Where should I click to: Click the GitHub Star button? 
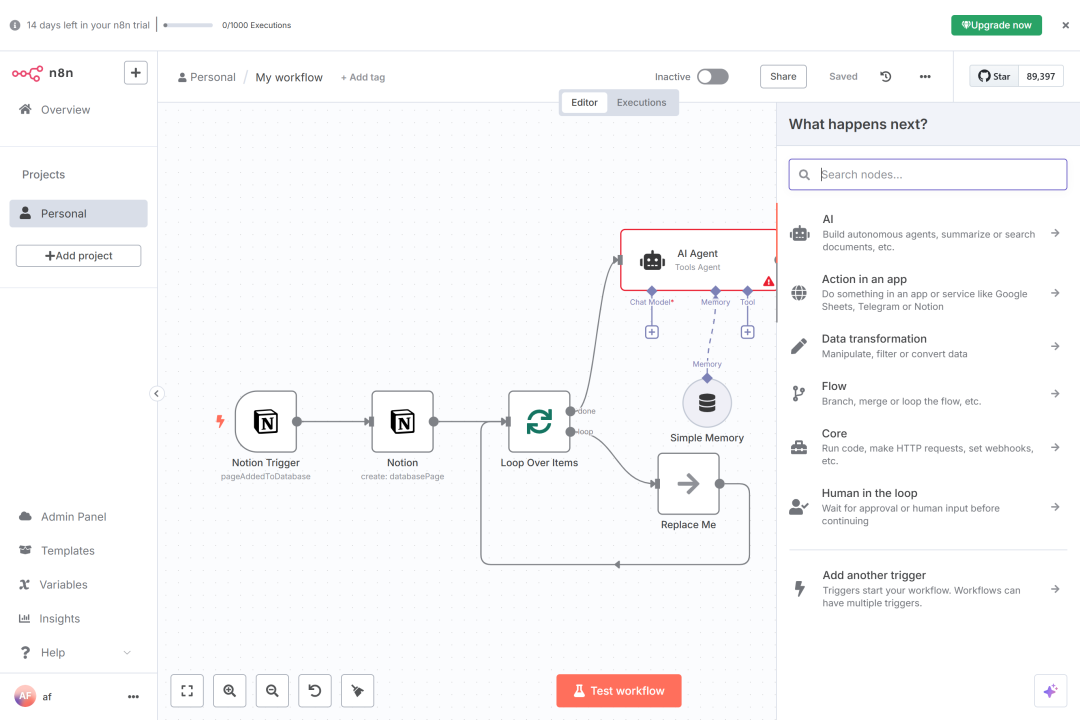coord(994,76)
